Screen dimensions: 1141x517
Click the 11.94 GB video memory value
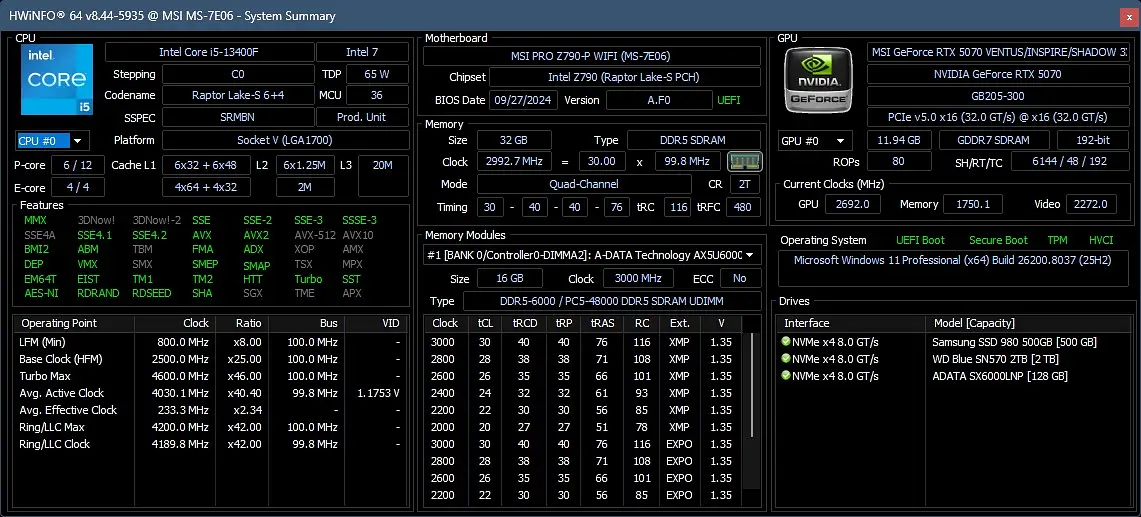pos(899,141)
